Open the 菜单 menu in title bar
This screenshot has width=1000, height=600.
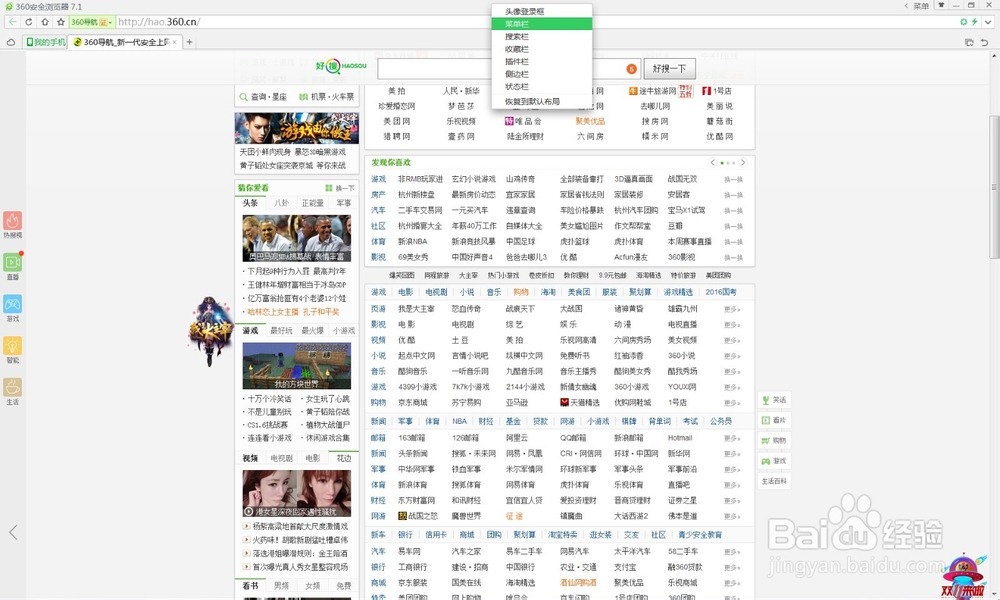click(x=921, y=6)
